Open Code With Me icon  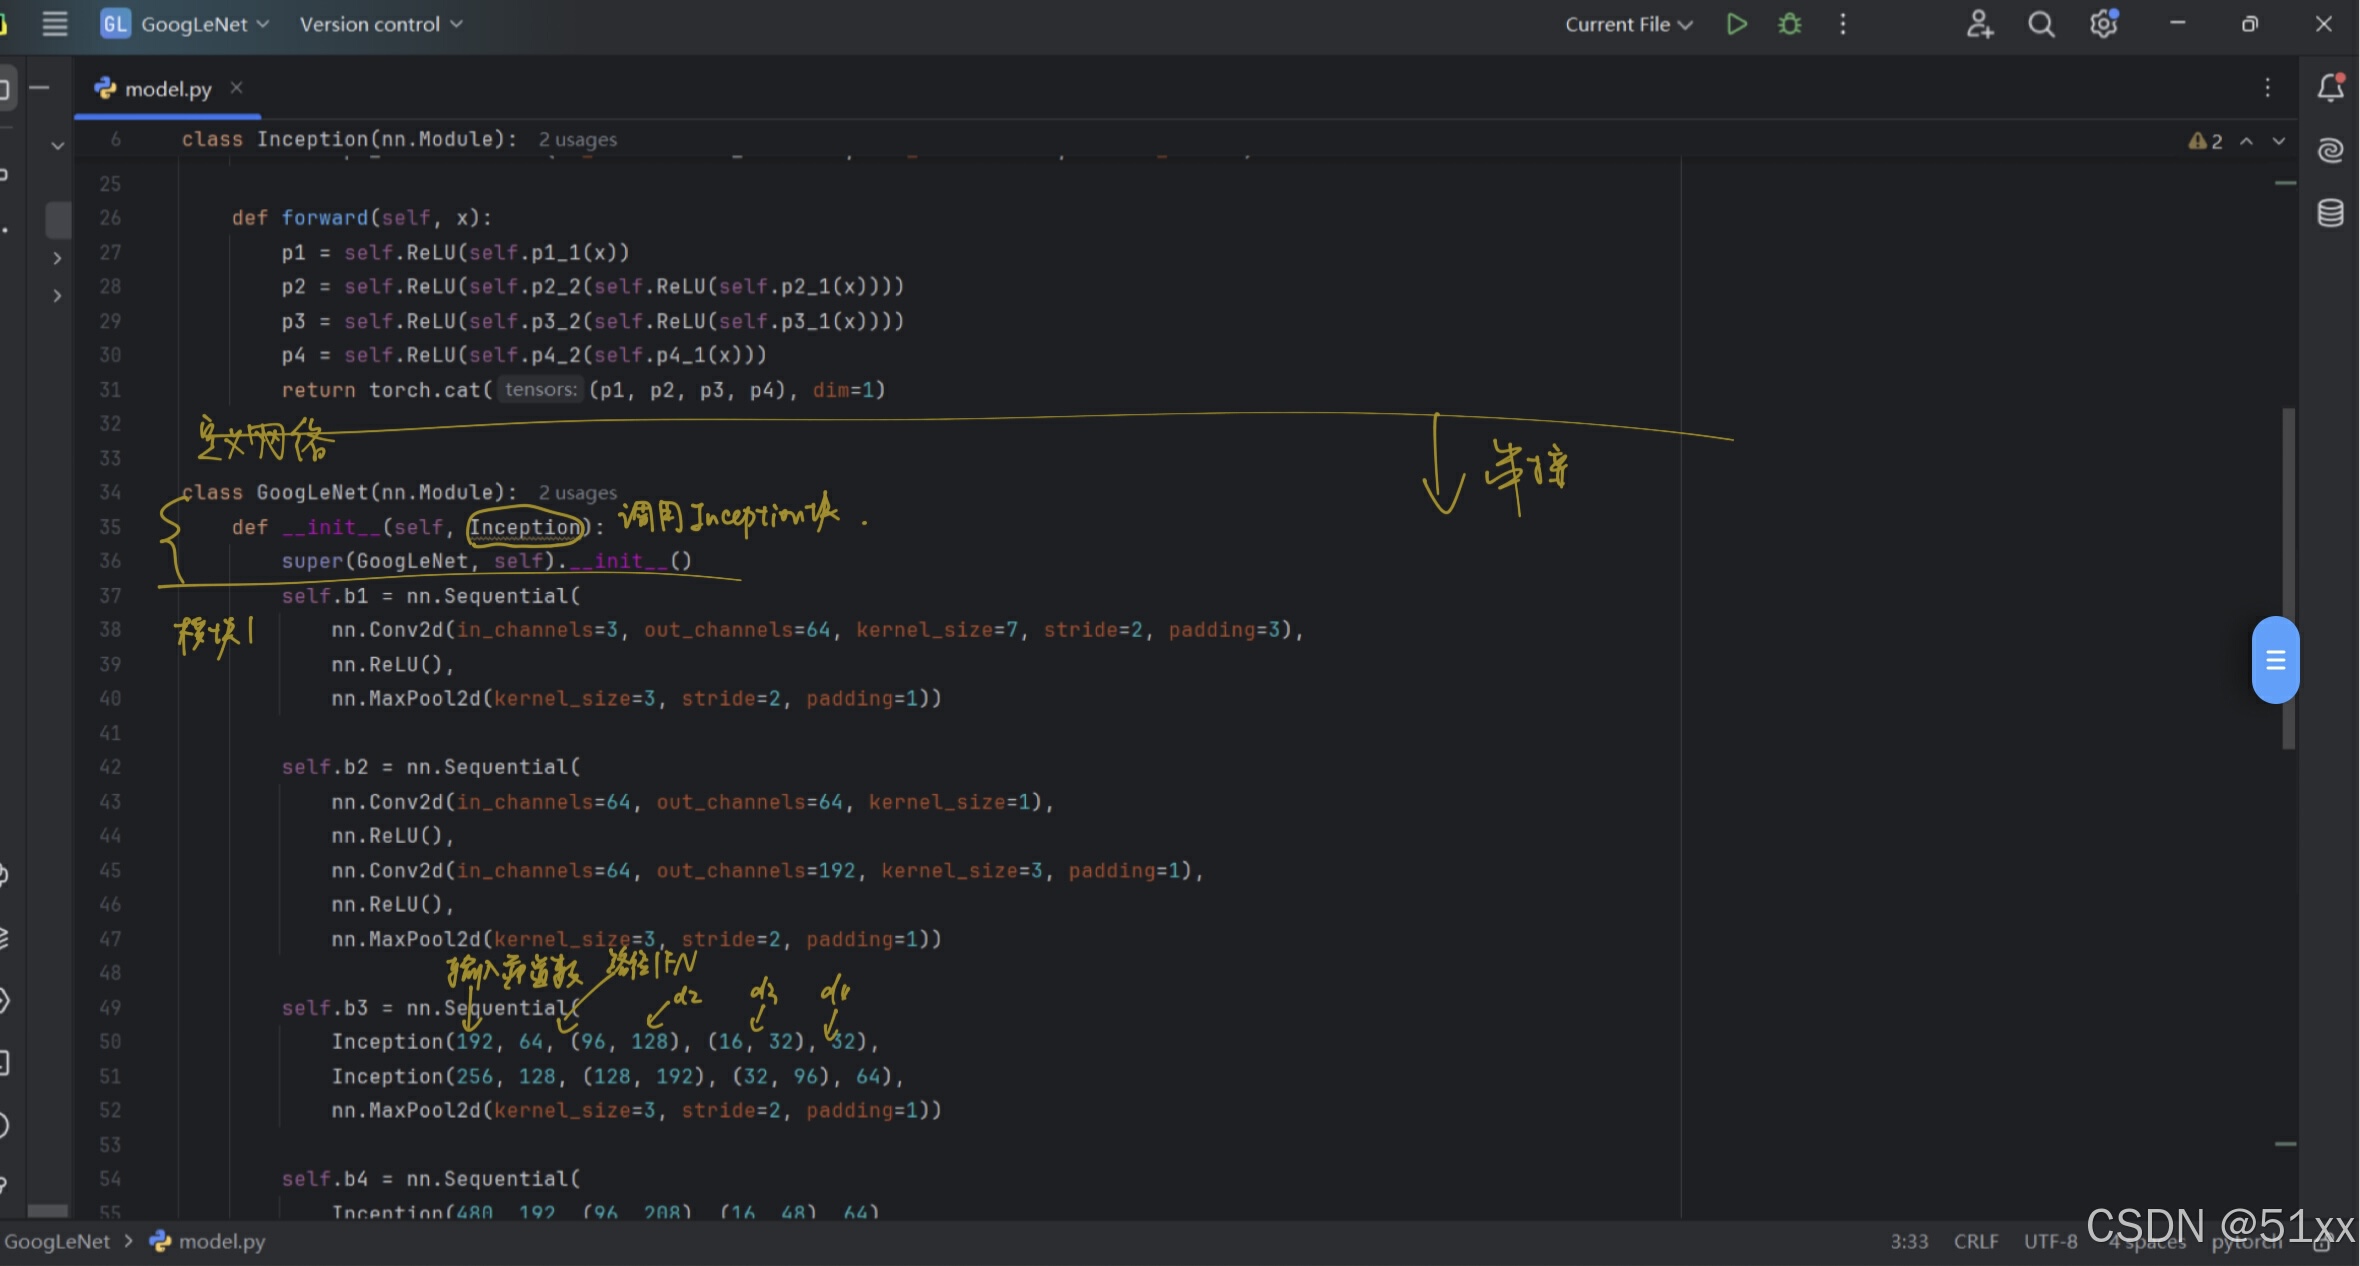[x=1979, y=24]
